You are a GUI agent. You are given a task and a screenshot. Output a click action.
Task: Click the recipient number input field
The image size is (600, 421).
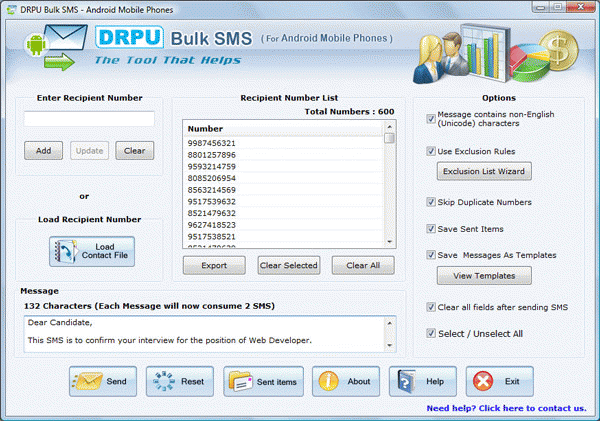pos(89,119)
